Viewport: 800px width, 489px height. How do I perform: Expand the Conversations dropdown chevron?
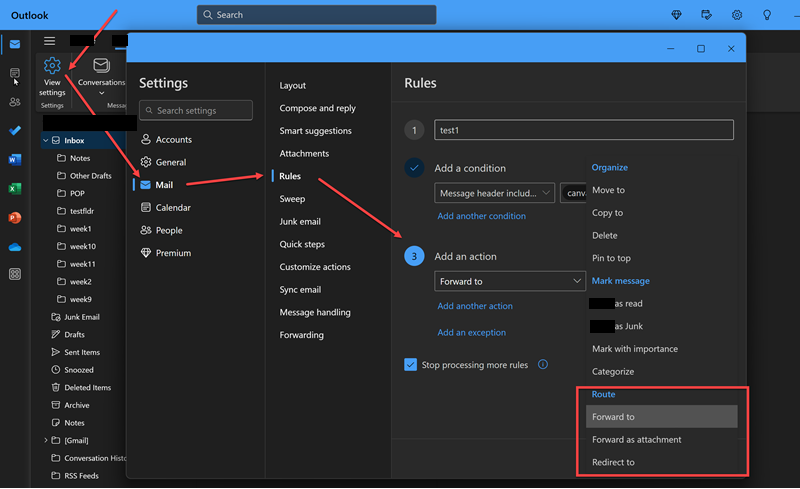(102, 93)
